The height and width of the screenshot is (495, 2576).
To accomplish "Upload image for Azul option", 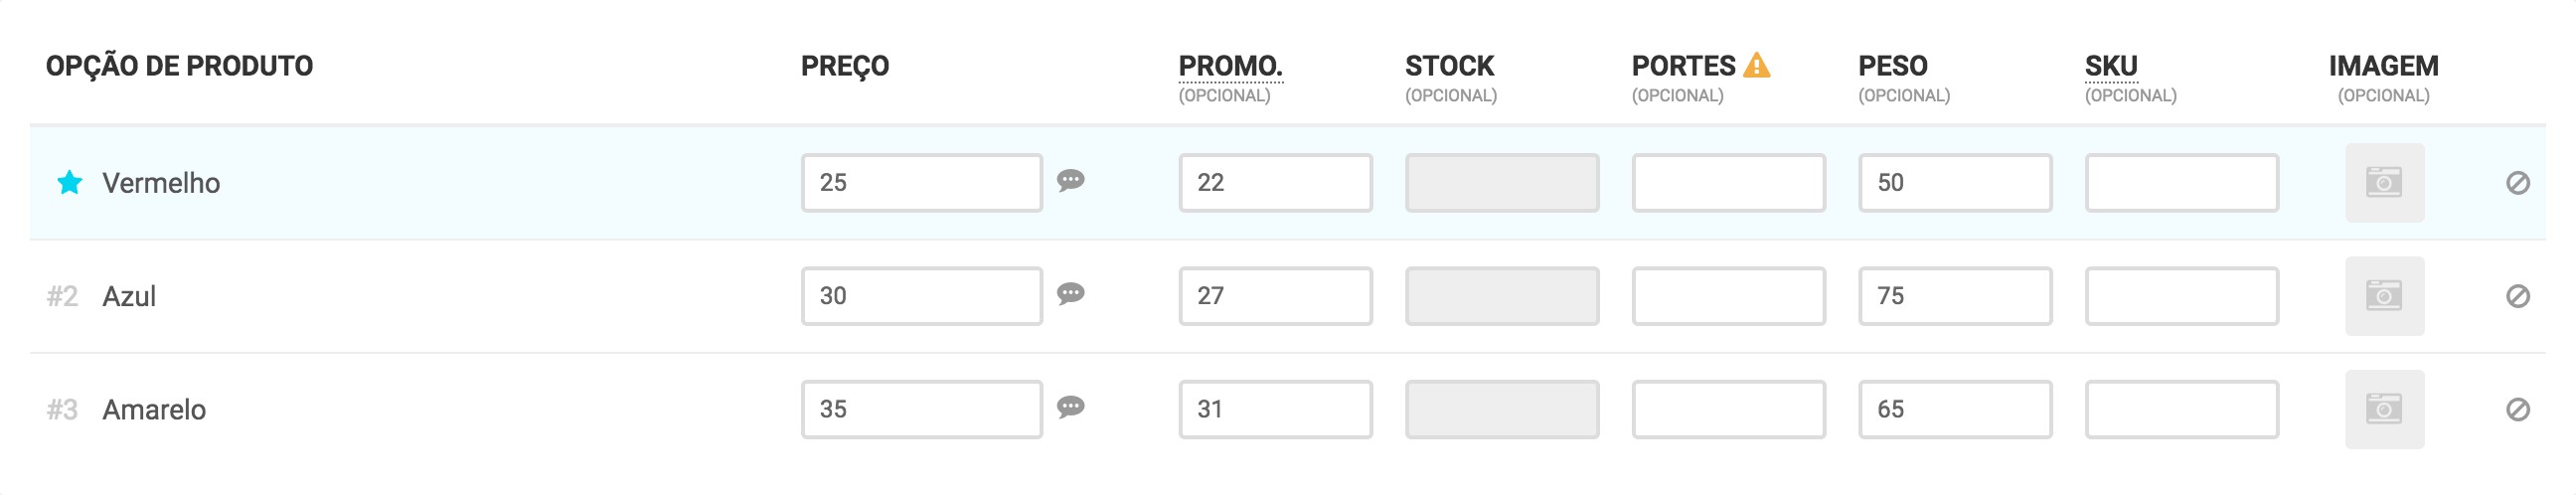I will [x=2383, y=296].
